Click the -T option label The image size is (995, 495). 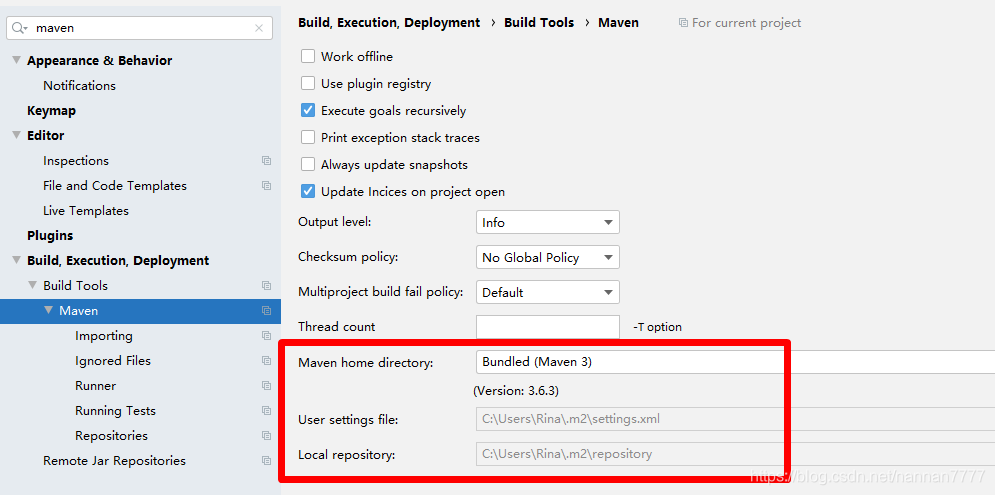tap(657, 327)
